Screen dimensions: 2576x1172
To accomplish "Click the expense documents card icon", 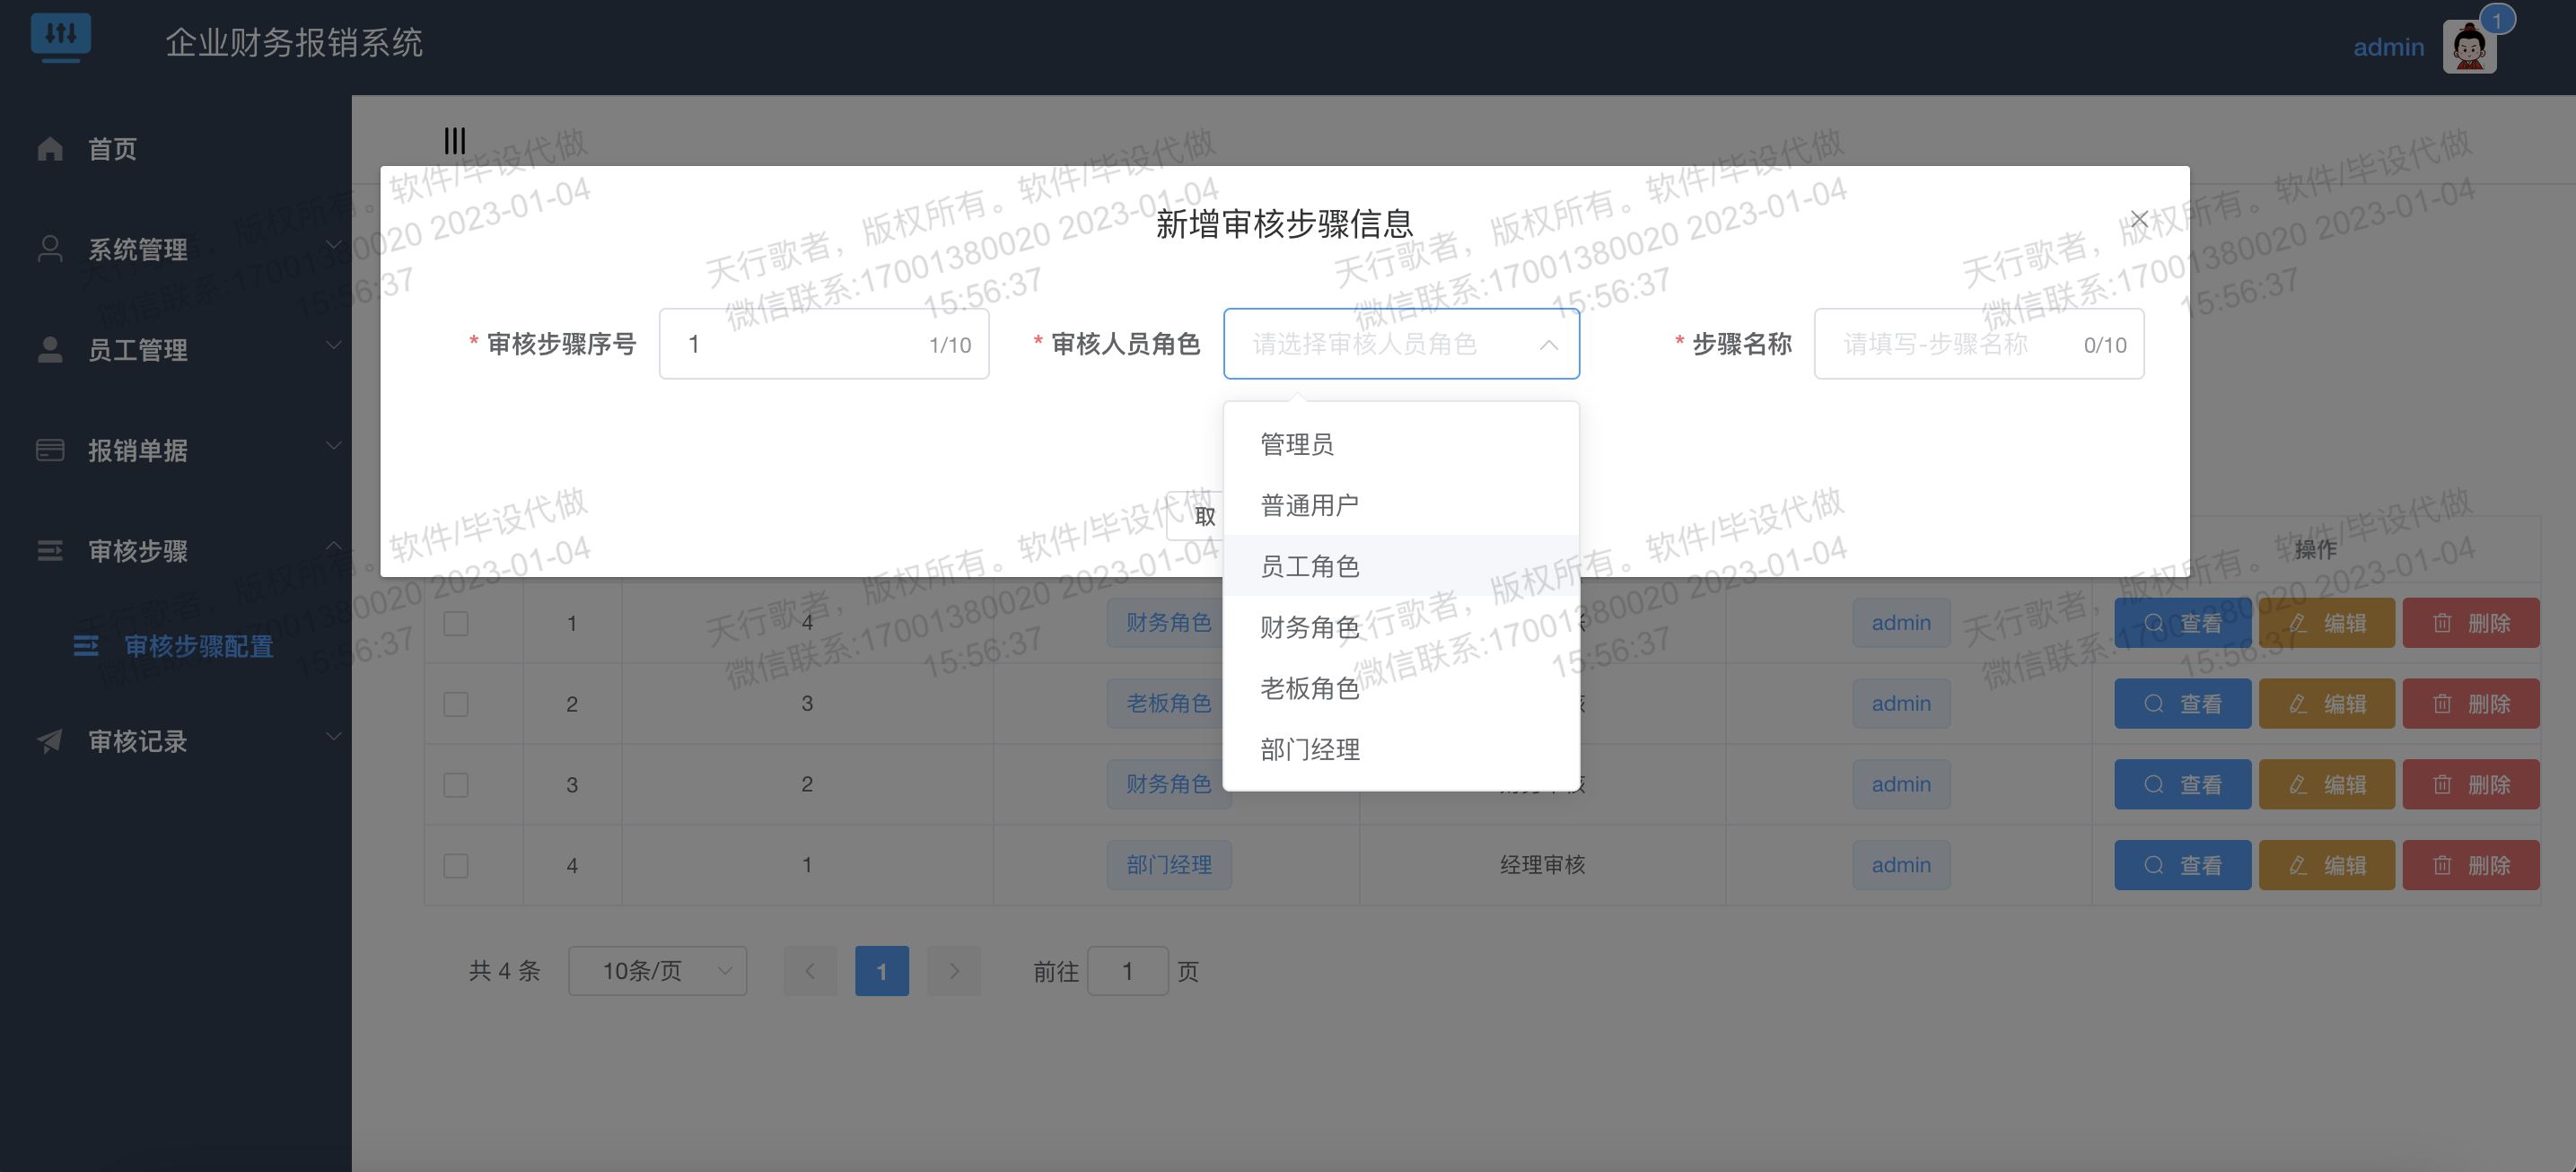I will pos(50,450).
